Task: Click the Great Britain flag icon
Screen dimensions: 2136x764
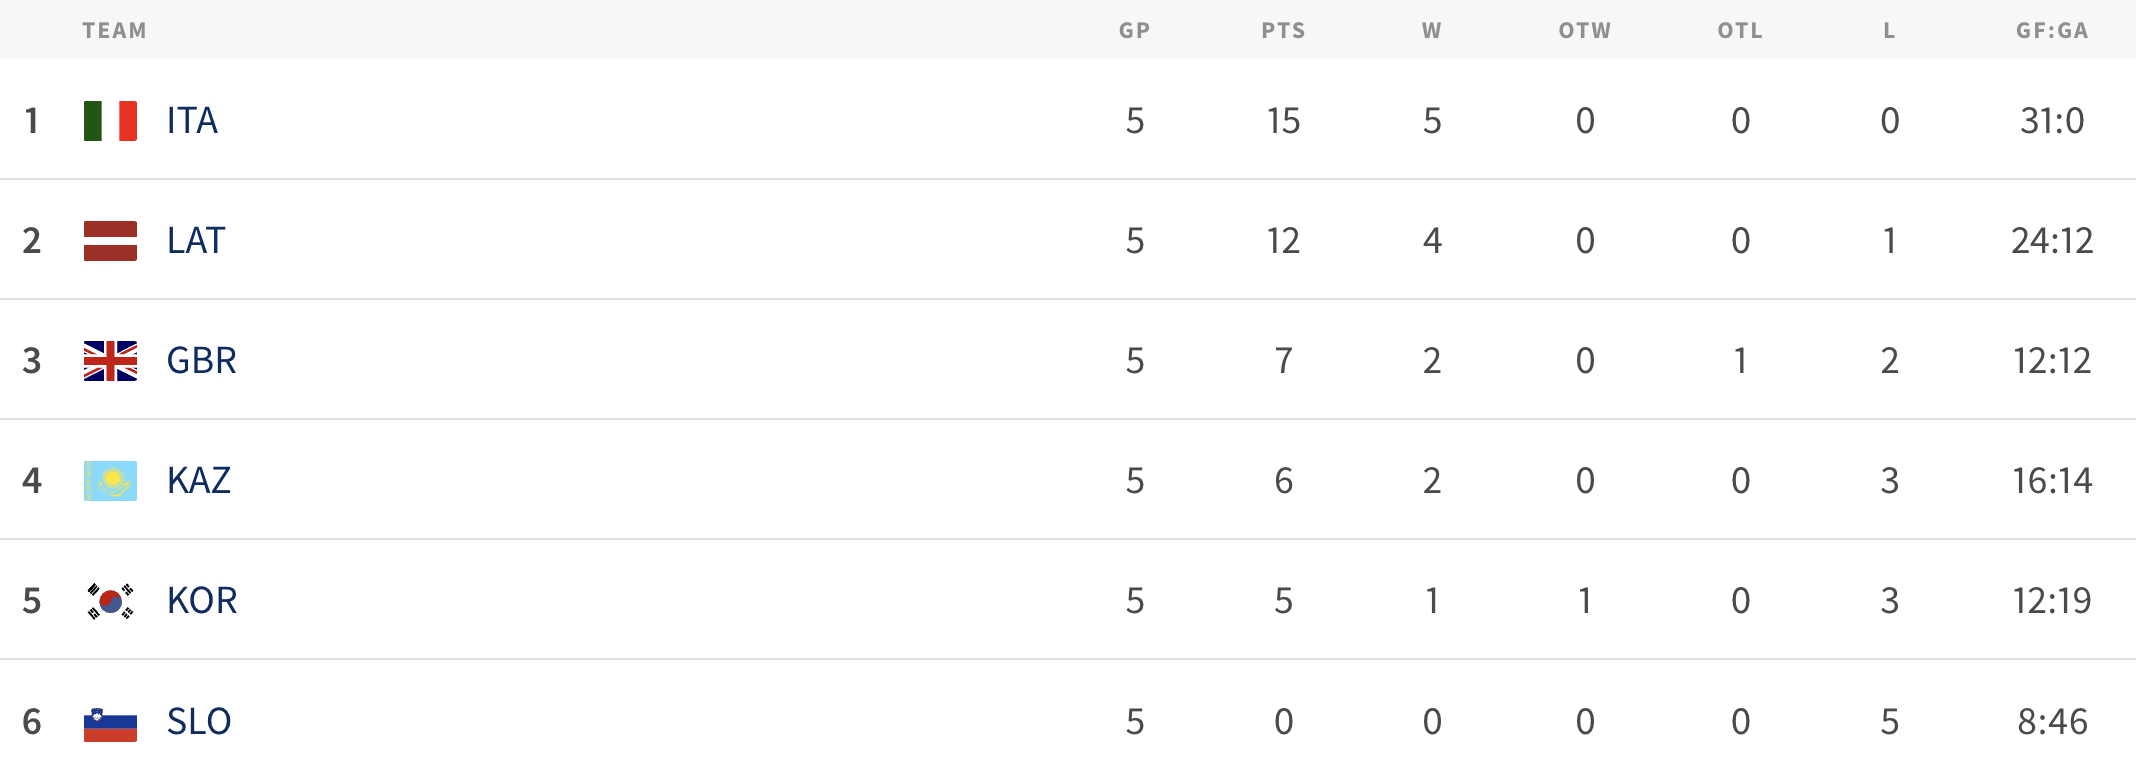Action: (x=110, y=361)
